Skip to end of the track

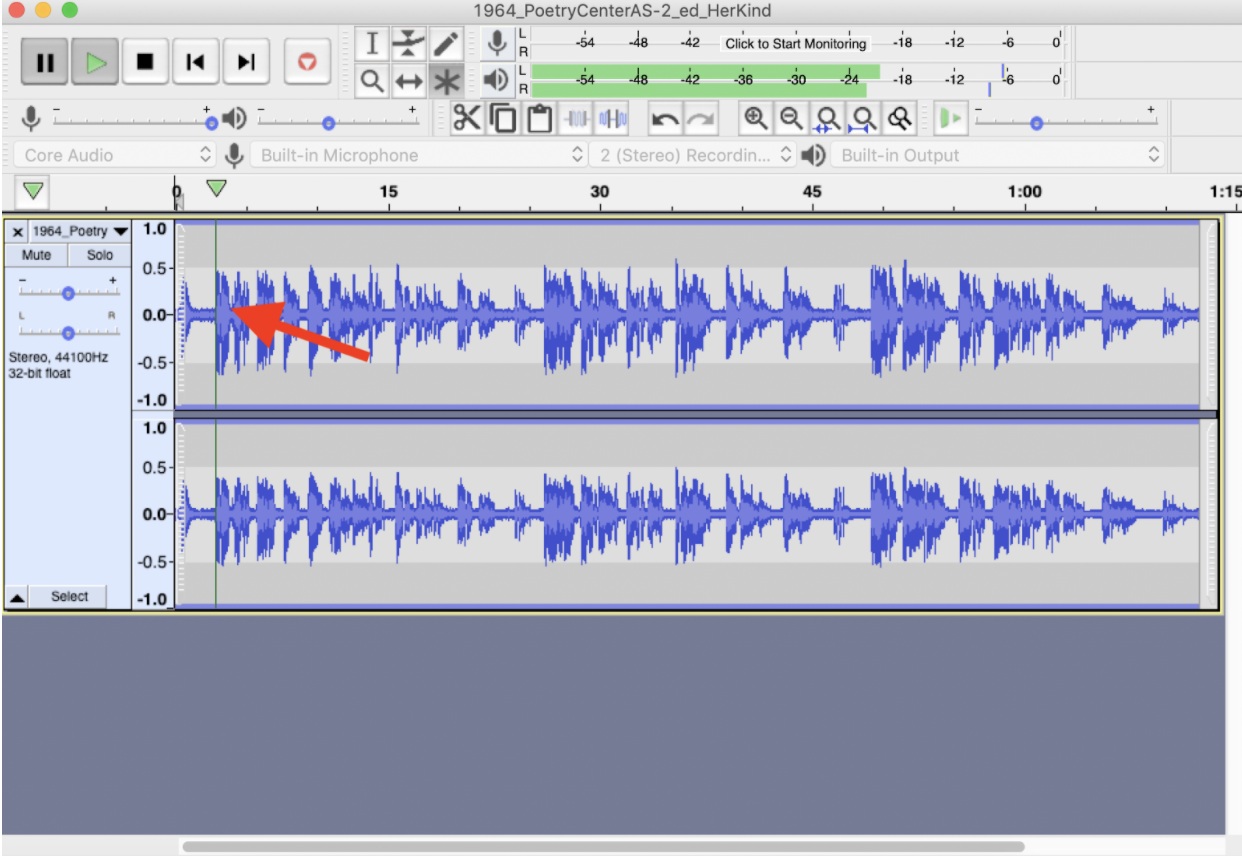(246, 62)
